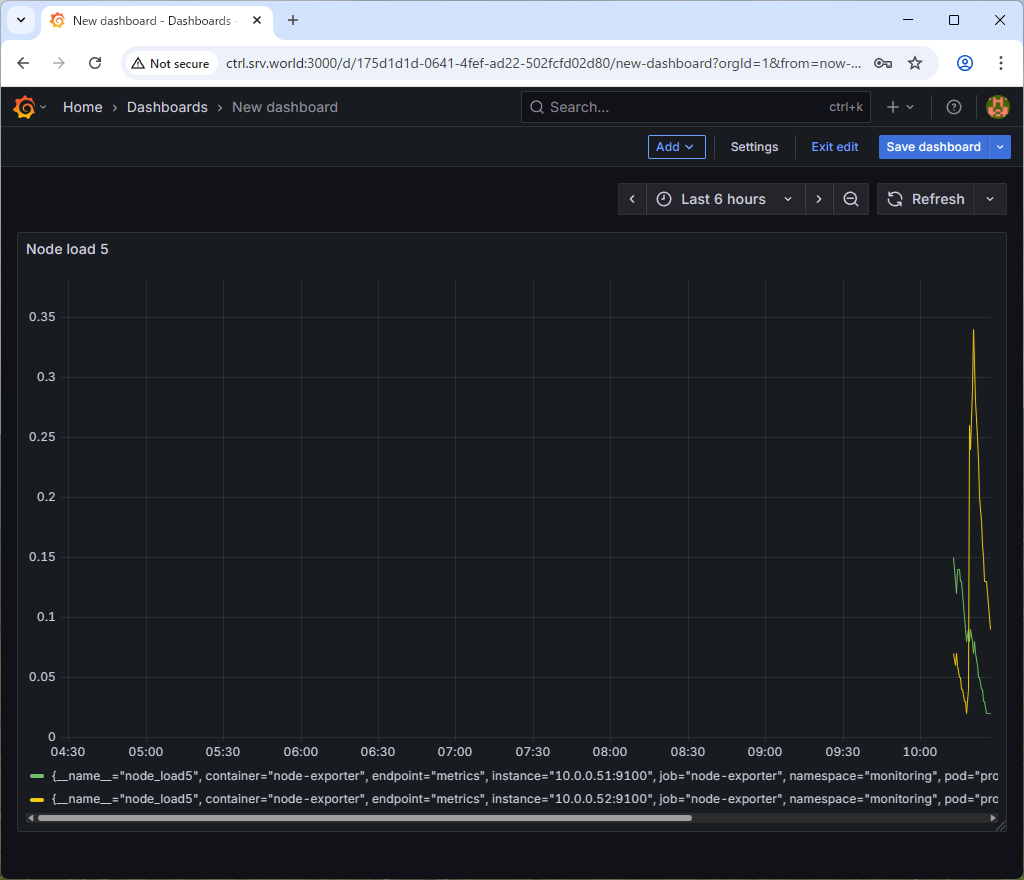The height and width of the screenshot is (880, 1024).
Task: Open the Add dropdown menu
Action: coord(676,147)
